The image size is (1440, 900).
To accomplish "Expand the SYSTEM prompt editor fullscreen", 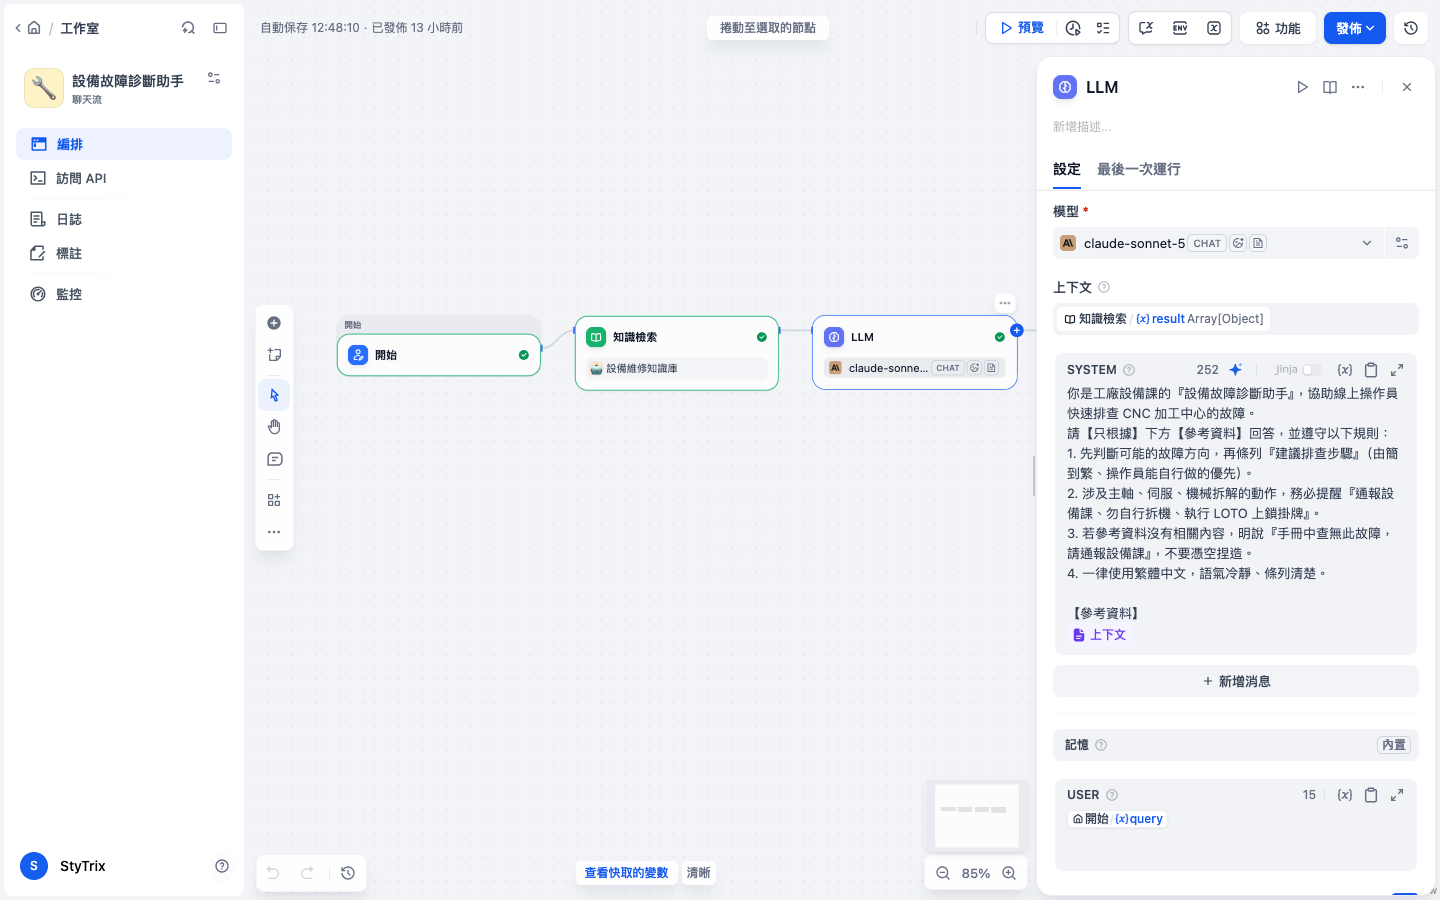I will 1397,370.
